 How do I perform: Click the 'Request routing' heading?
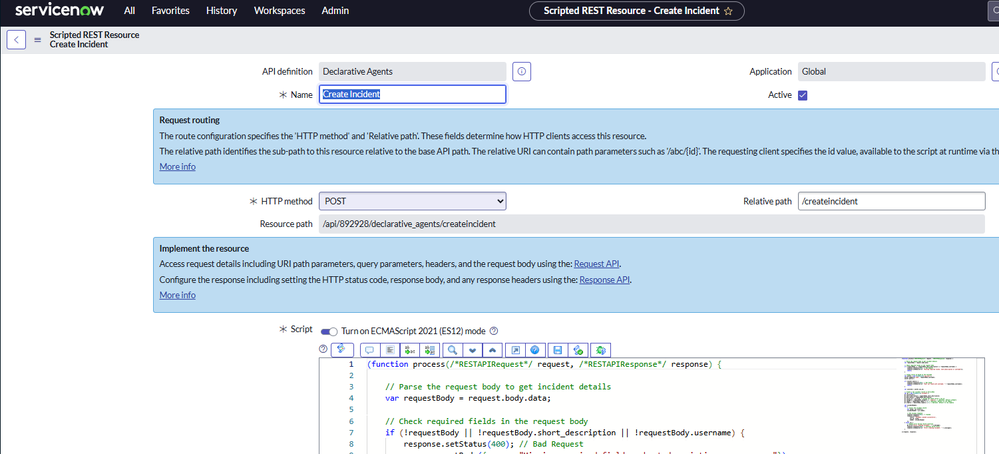(189, 120)
